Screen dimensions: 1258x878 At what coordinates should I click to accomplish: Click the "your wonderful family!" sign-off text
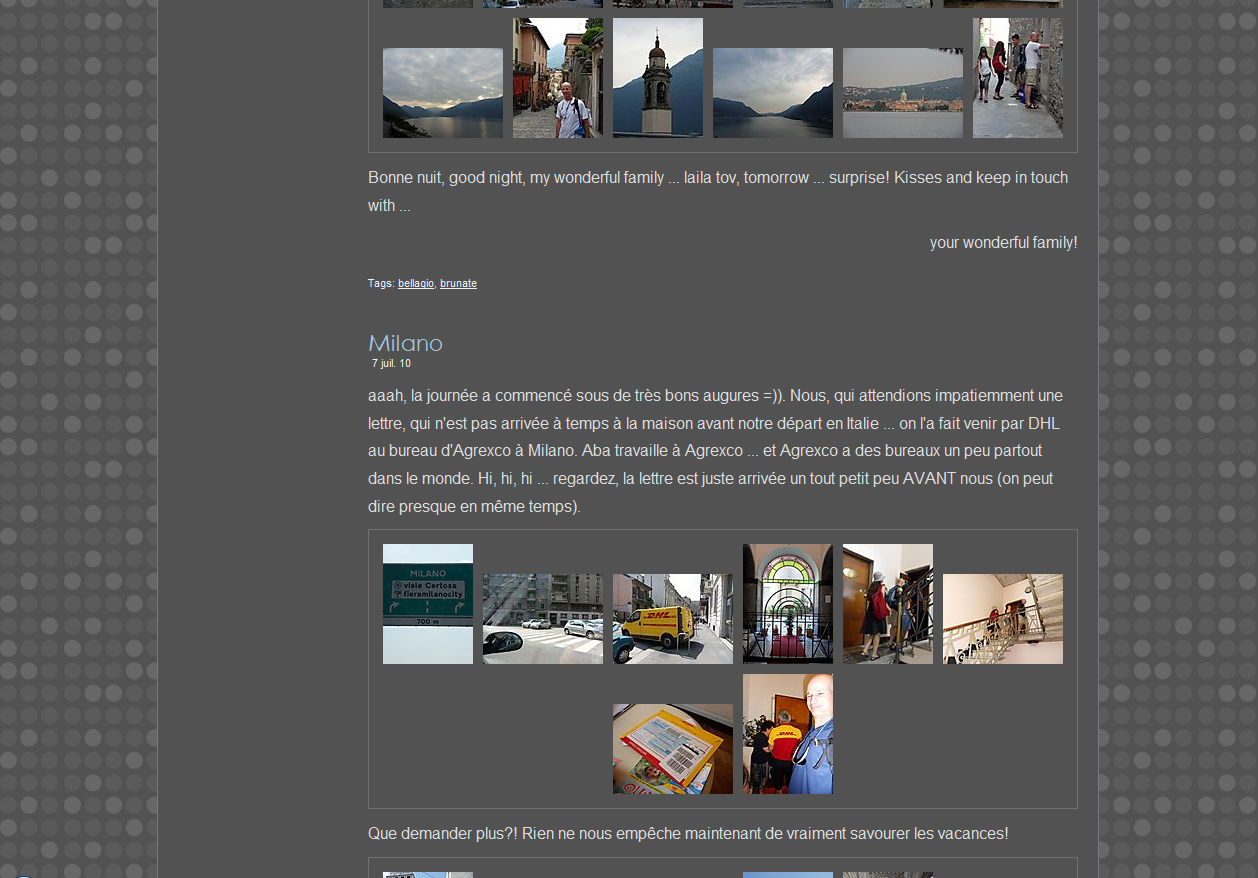pyautogui.click(x=1003, y=243)
